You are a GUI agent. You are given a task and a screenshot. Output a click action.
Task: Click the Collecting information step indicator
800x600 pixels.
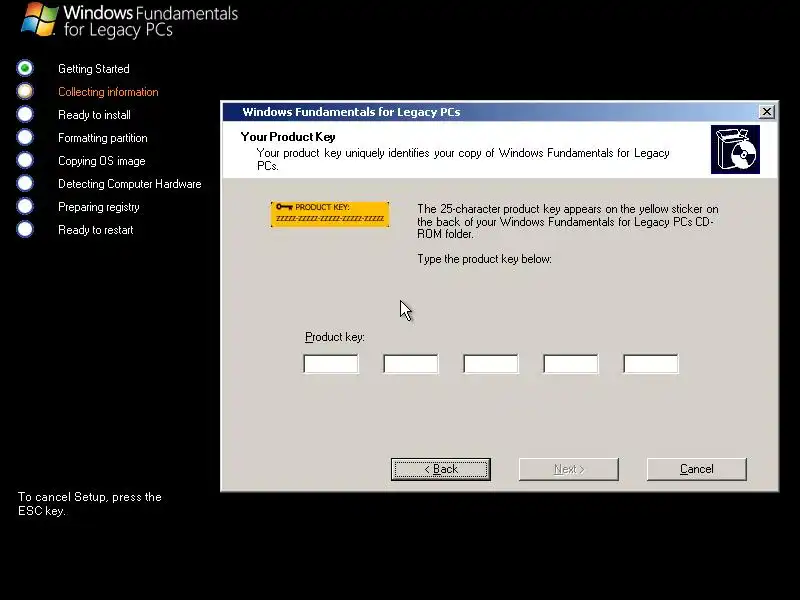tap(24, 91)
